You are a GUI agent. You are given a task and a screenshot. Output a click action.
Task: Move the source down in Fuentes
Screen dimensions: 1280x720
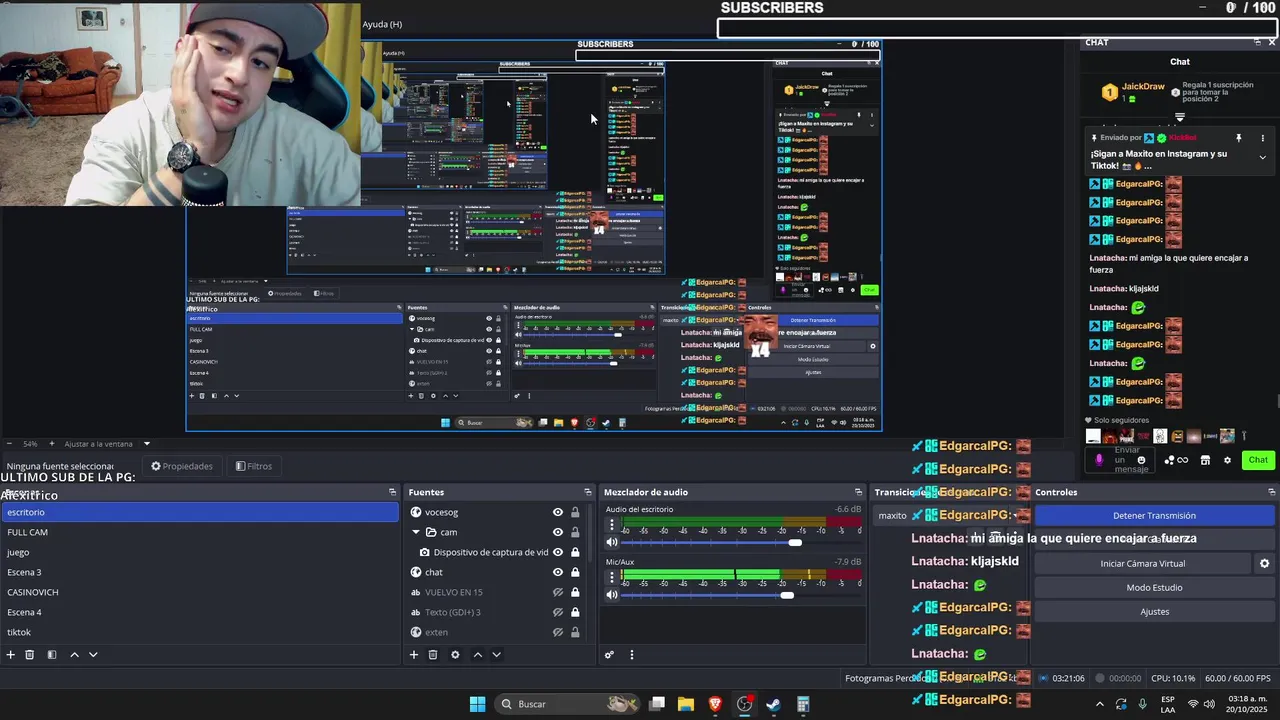click(496, 655)
